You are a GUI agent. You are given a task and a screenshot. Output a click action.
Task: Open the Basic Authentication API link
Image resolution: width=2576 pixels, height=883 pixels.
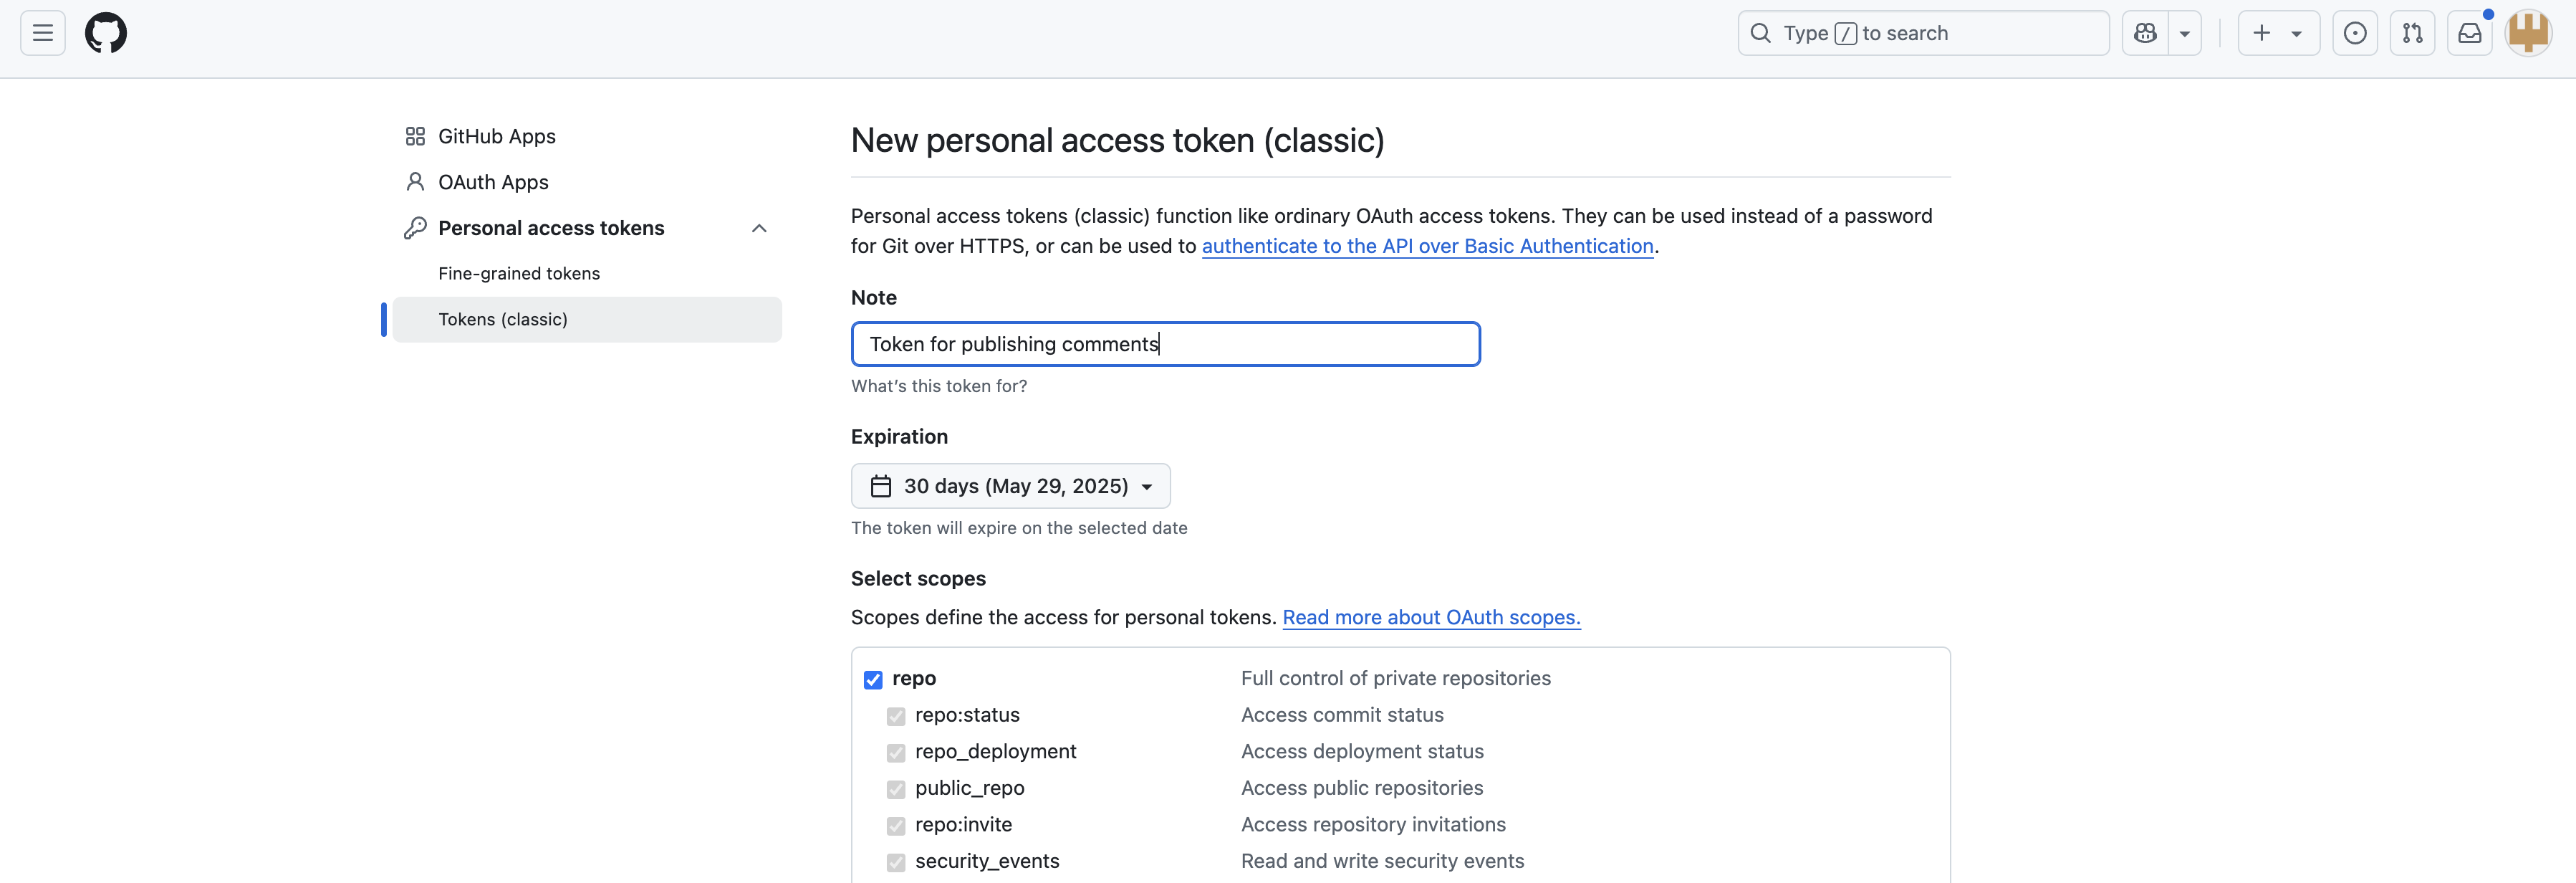point(1427,246)
